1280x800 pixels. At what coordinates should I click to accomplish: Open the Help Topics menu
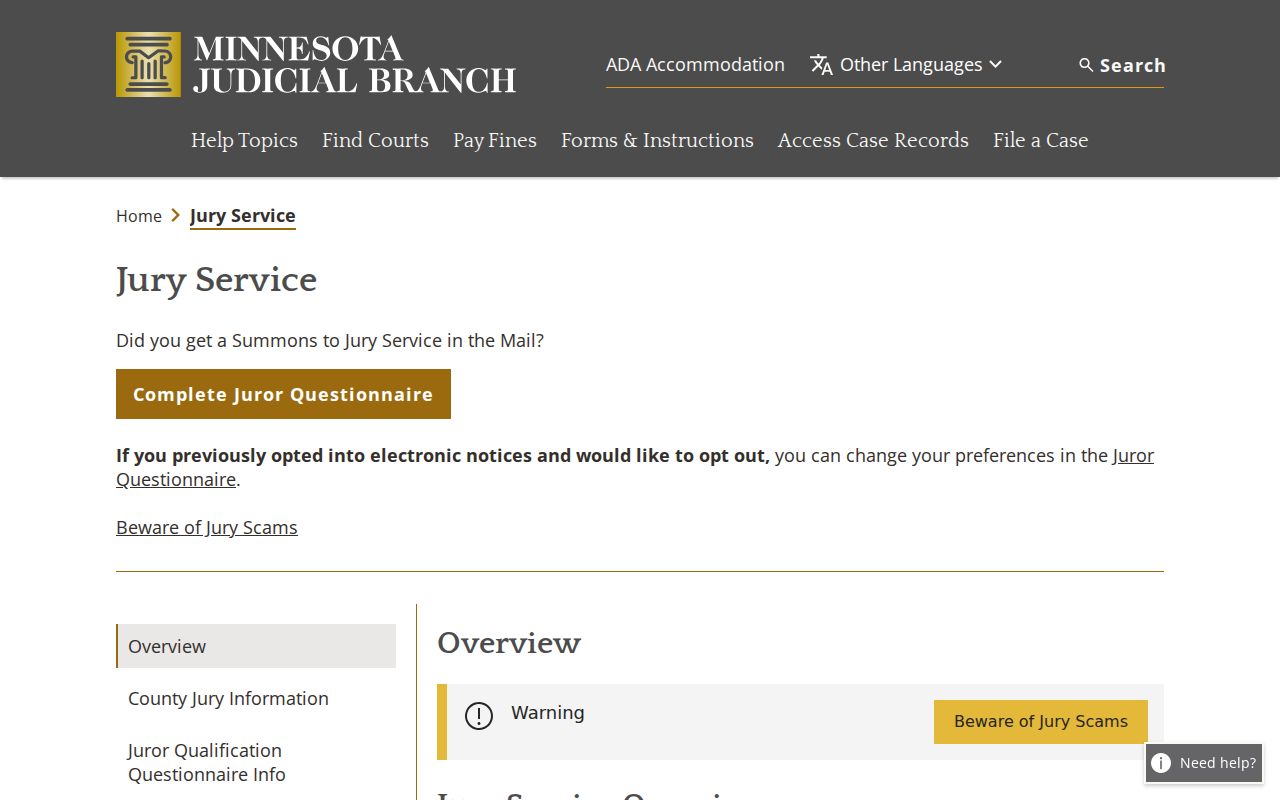[x=244, y=140]
